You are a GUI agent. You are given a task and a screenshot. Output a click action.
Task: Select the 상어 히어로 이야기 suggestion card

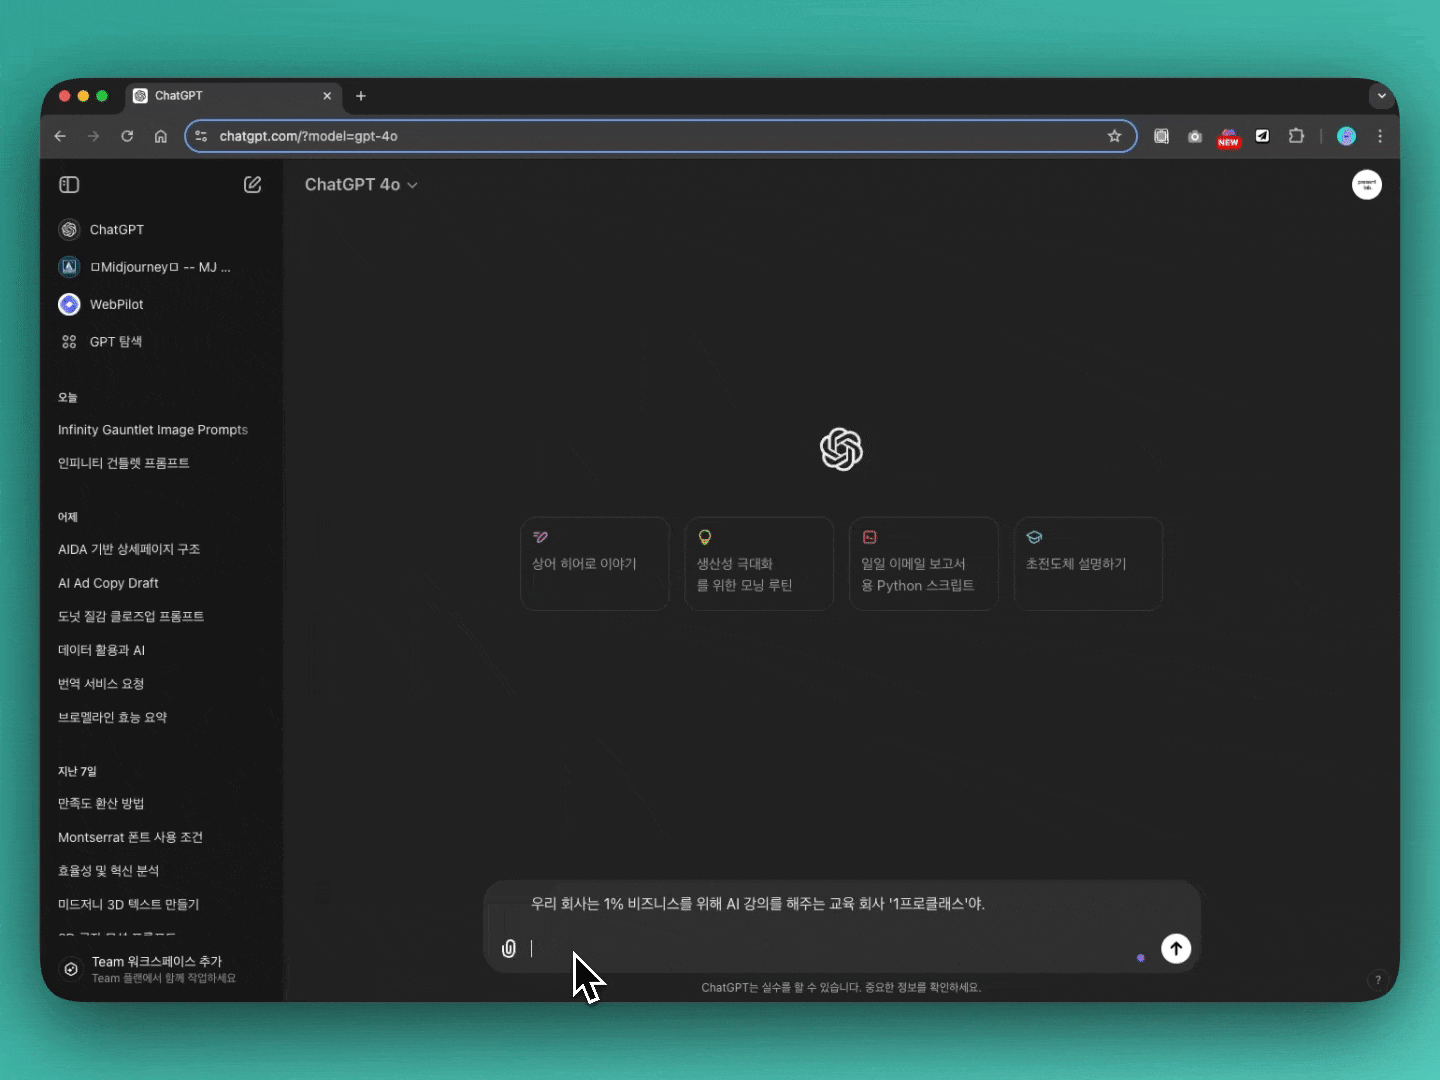[595, 564]
